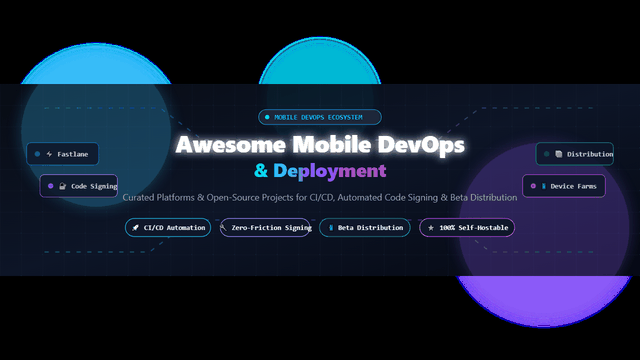Click the key icon beside Zero-Friction Signing
The width and height of the screenshot is (640, 360).
tap(223, 227)
